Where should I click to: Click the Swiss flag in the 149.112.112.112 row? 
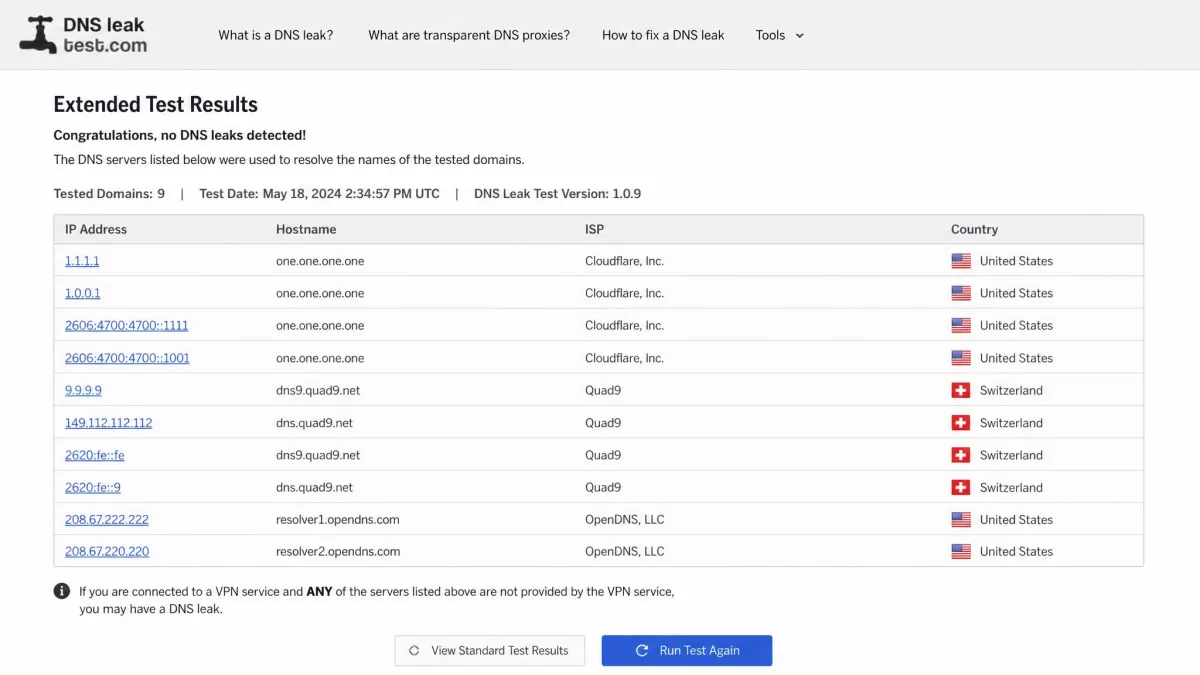pos(961,423)
